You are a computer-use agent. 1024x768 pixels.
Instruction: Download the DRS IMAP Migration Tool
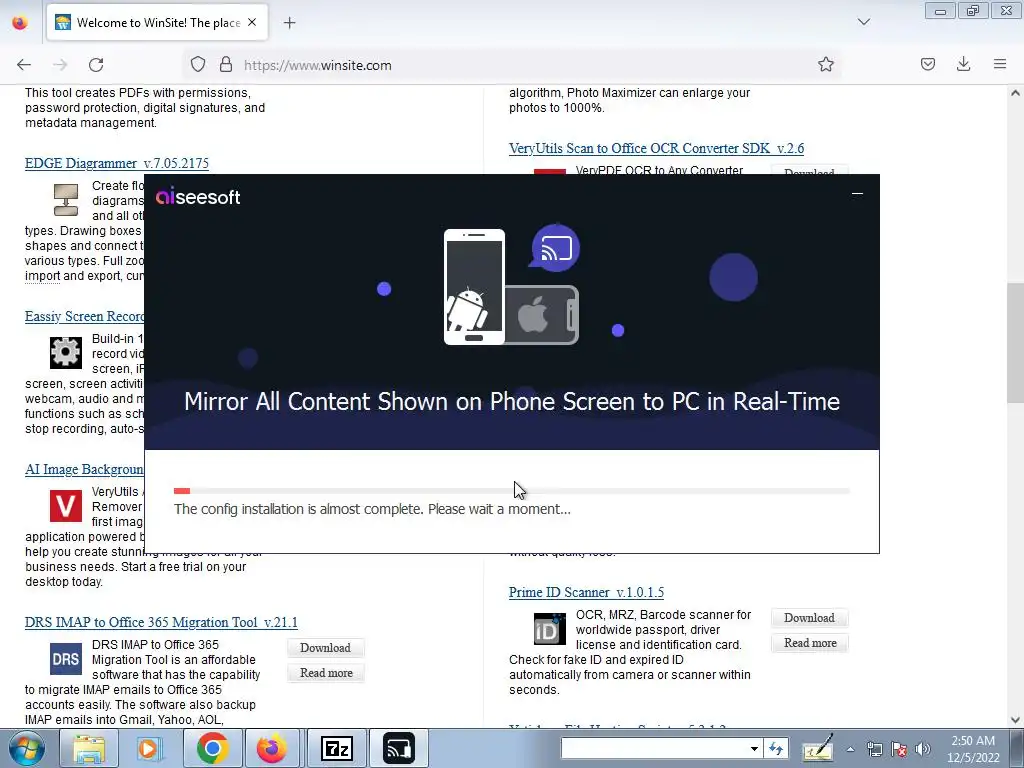pos(325,648)
